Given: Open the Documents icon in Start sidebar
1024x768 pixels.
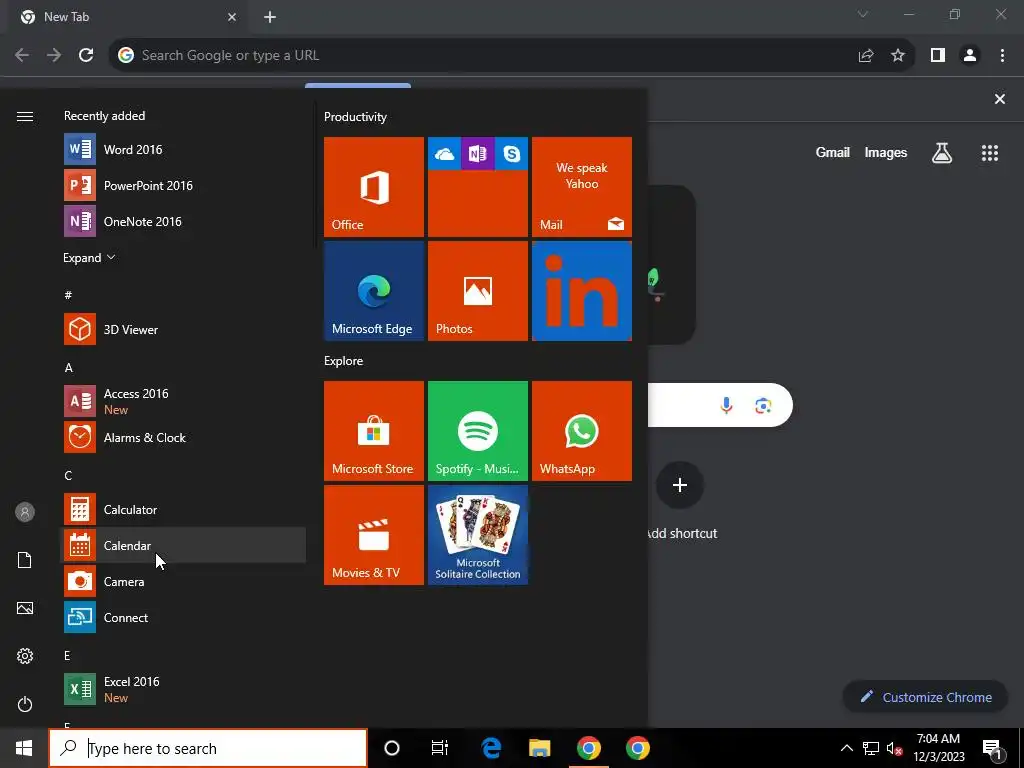Looking at the screenshot, I should (x=25, y=560).
